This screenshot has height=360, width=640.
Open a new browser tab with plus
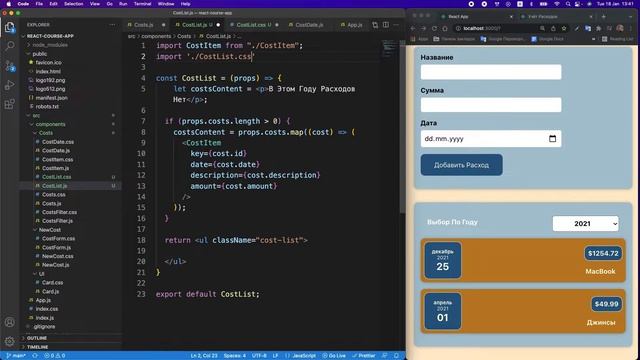point(604,17)
